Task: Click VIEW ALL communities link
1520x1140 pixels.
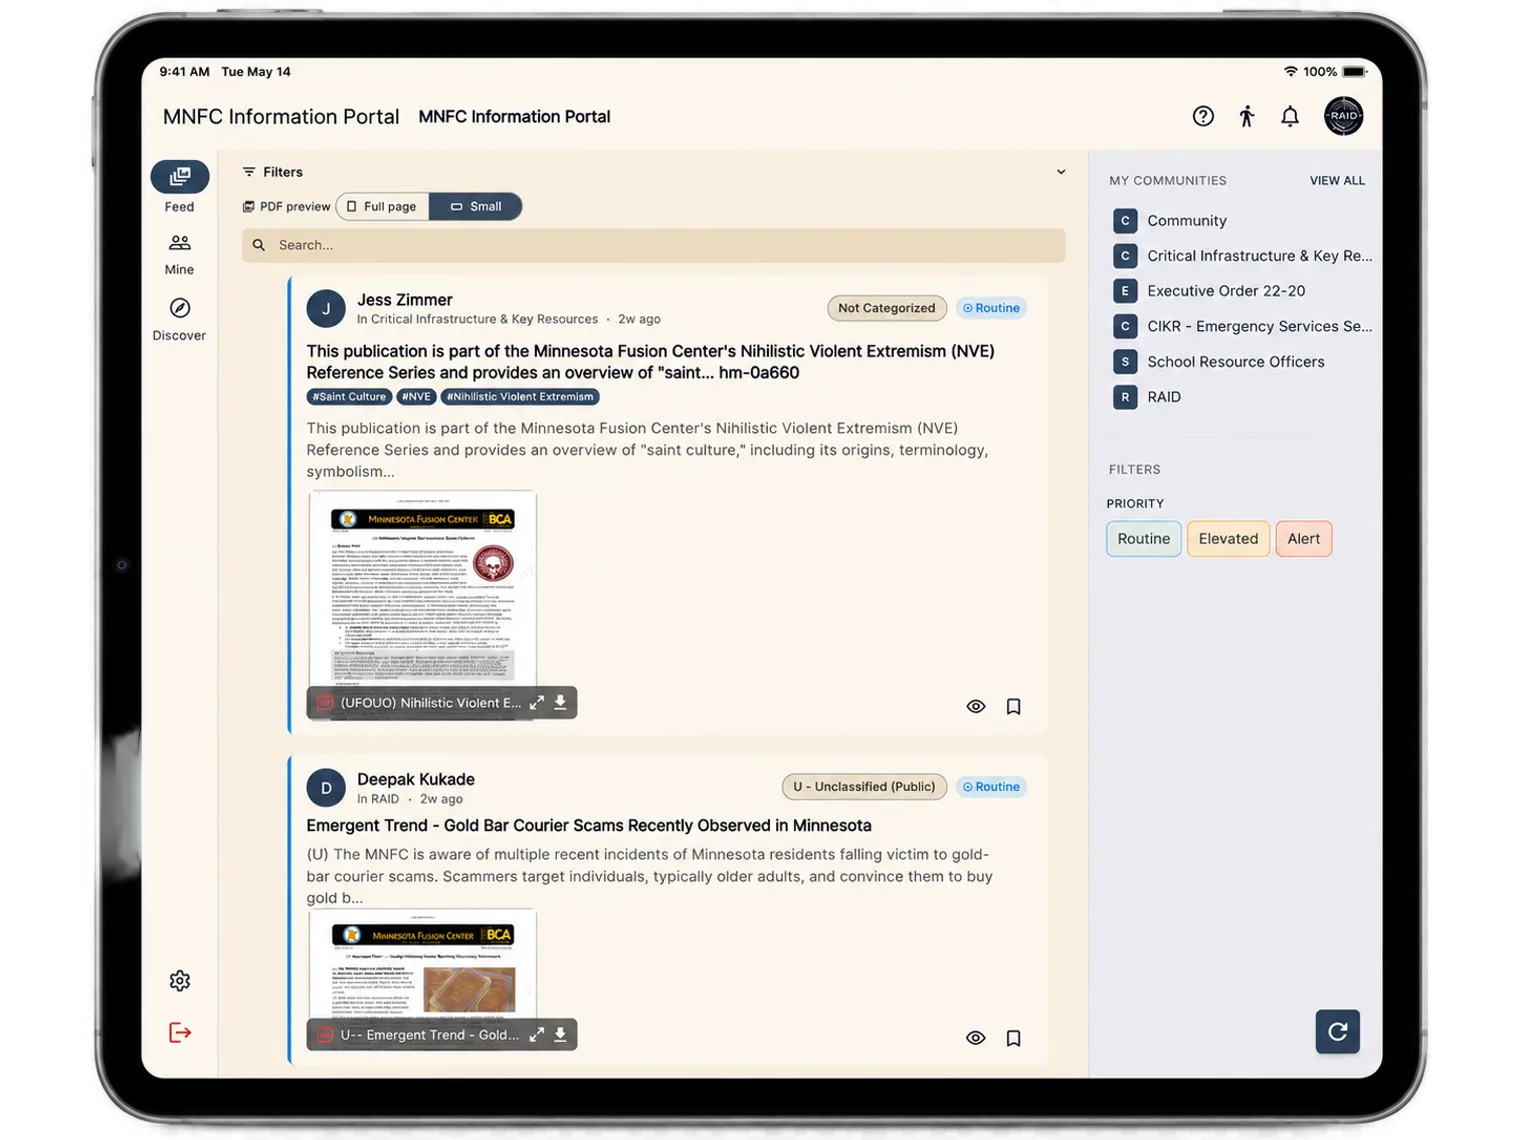Action: point(1337,181)
